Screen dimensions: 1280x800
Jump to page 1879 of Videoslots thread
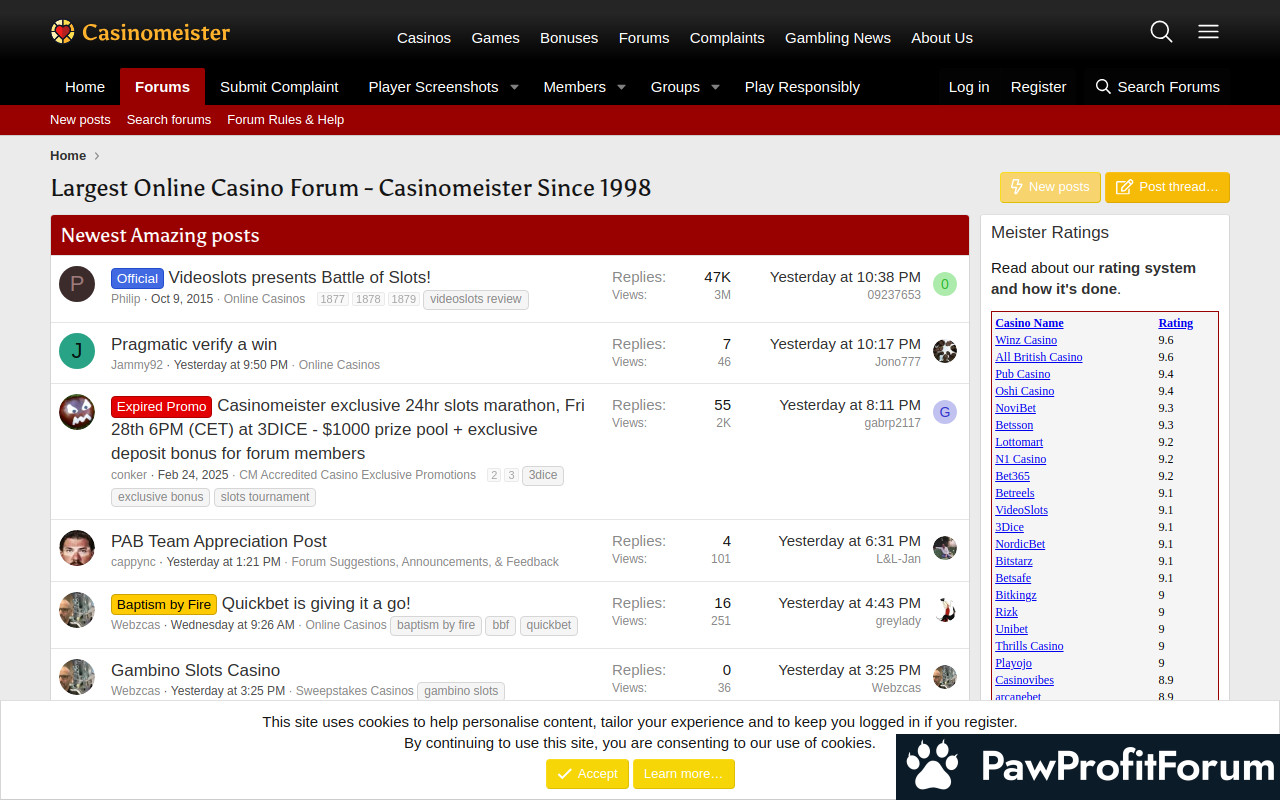click(404, 299)
